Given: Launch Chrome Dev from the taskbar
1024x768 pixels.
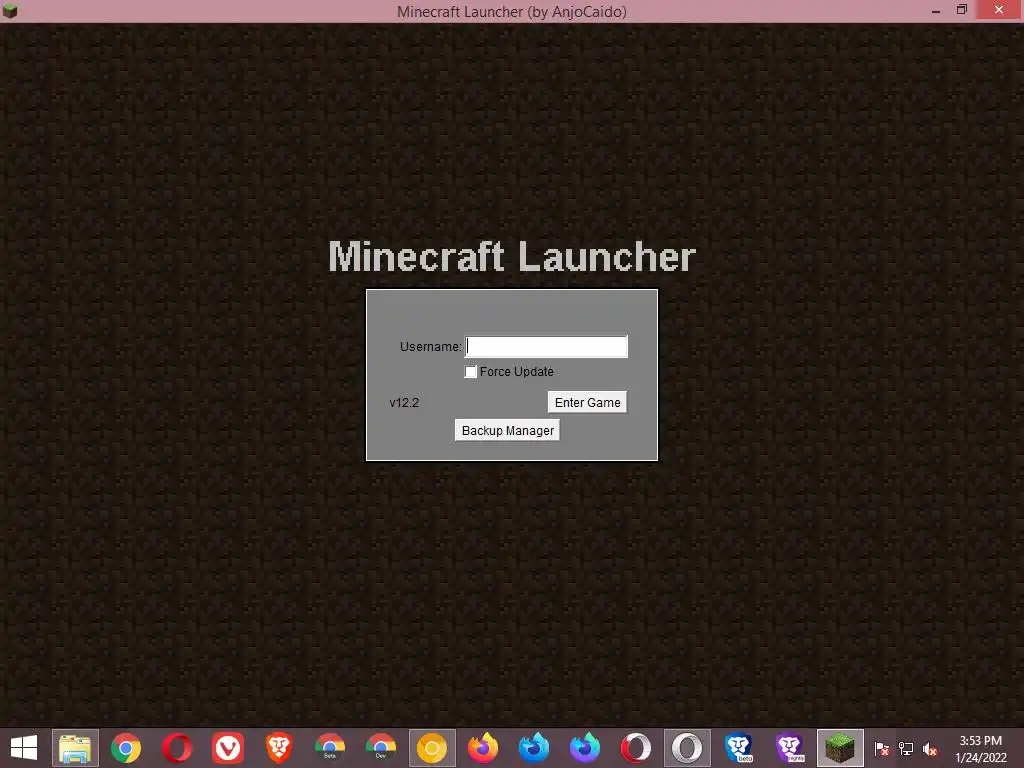Looking at the screenshot, I should pos(381,748).
